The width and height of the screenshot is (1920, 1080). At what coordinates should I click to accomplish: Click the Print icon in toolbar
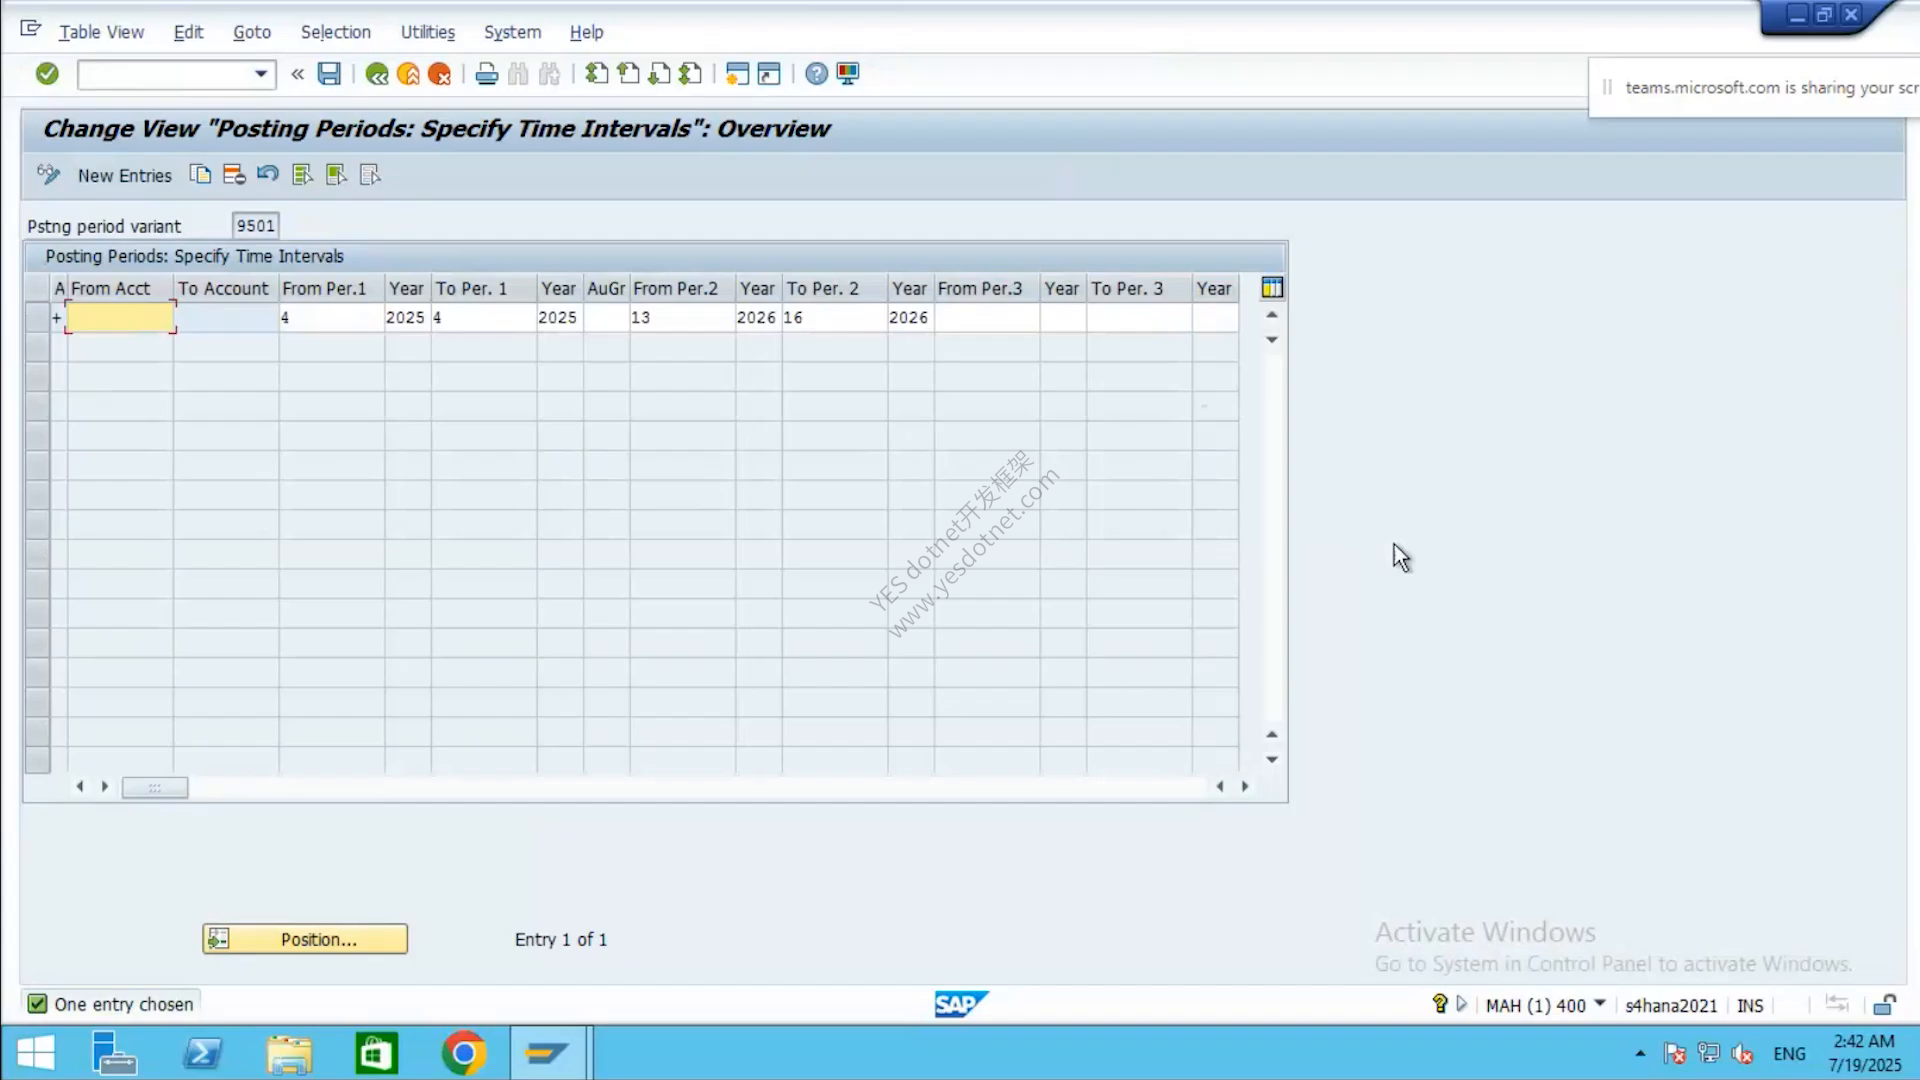[487, 74]
